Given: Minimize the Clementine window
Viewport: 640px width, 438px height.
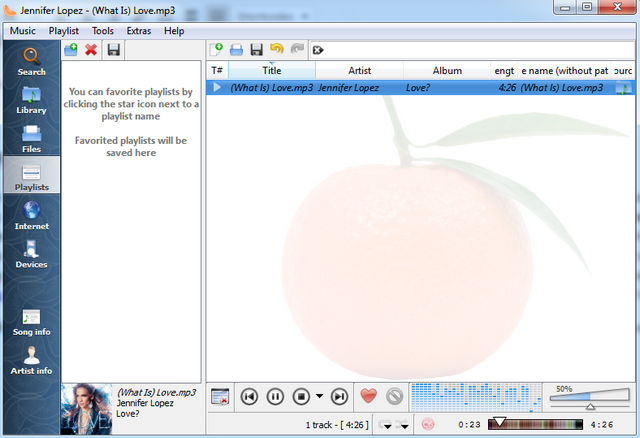Looking at the screenshot, I should point(565,7).
